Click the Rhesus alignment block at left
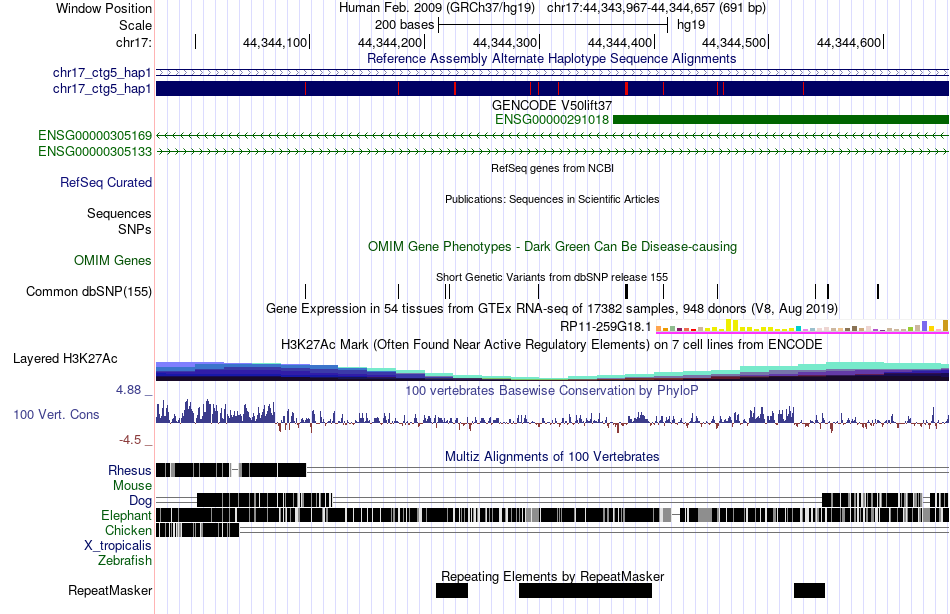Viewport: 950px width, 614px height. (x=231, y=470)
